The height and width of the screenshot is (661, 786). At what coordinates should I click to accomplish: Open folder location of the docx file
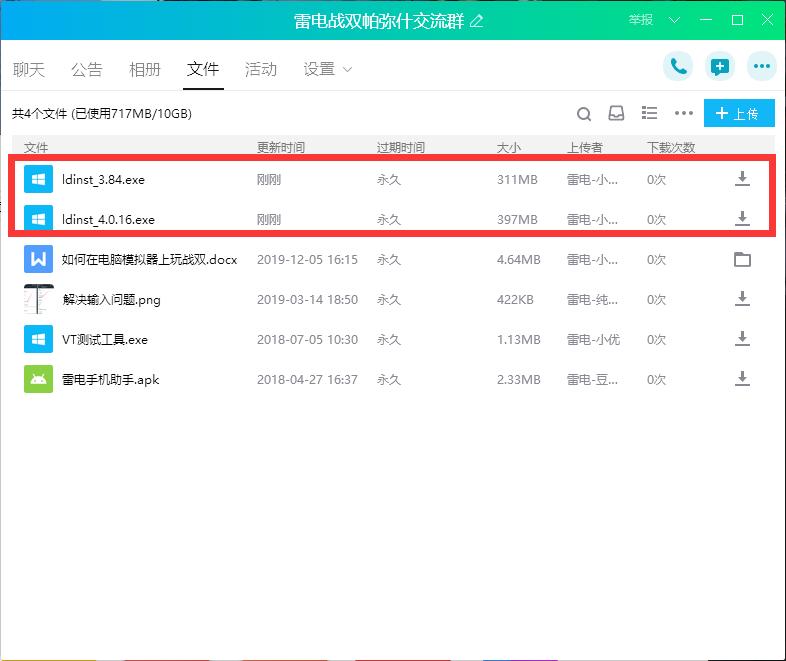(742, 259)
